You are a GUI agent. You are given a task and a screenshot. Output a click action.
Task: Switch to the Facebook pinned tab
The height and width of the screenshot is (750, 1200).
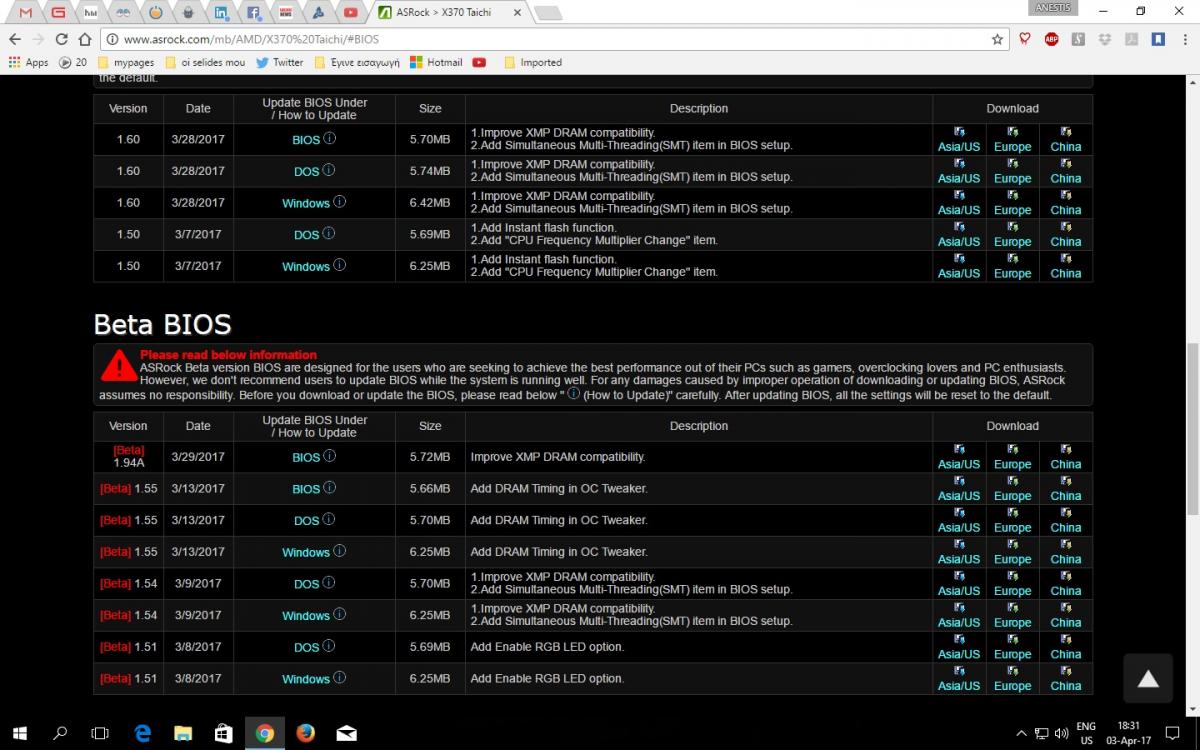[253, 12]
